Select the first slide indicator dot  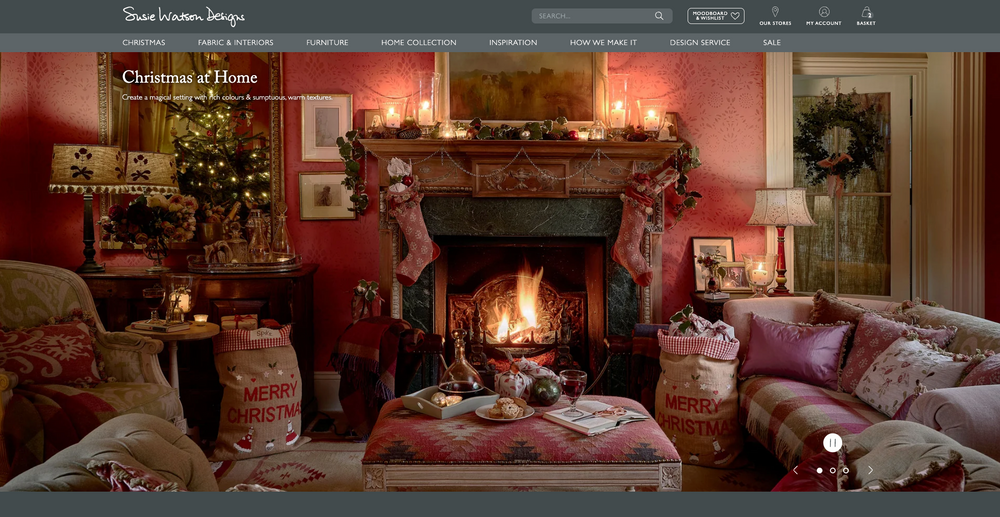coord(820,470)
